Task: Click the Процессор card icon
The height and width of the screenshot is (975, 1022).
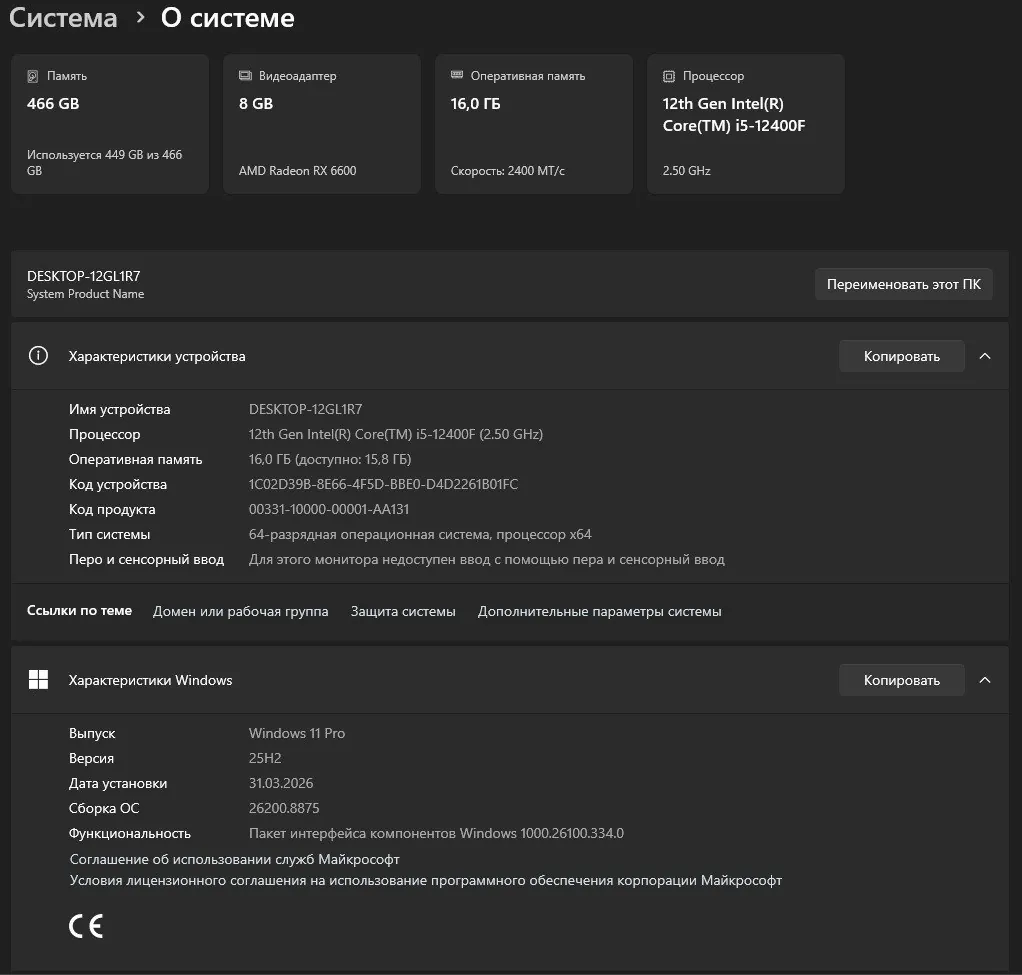Action: [x=669, y=76]
